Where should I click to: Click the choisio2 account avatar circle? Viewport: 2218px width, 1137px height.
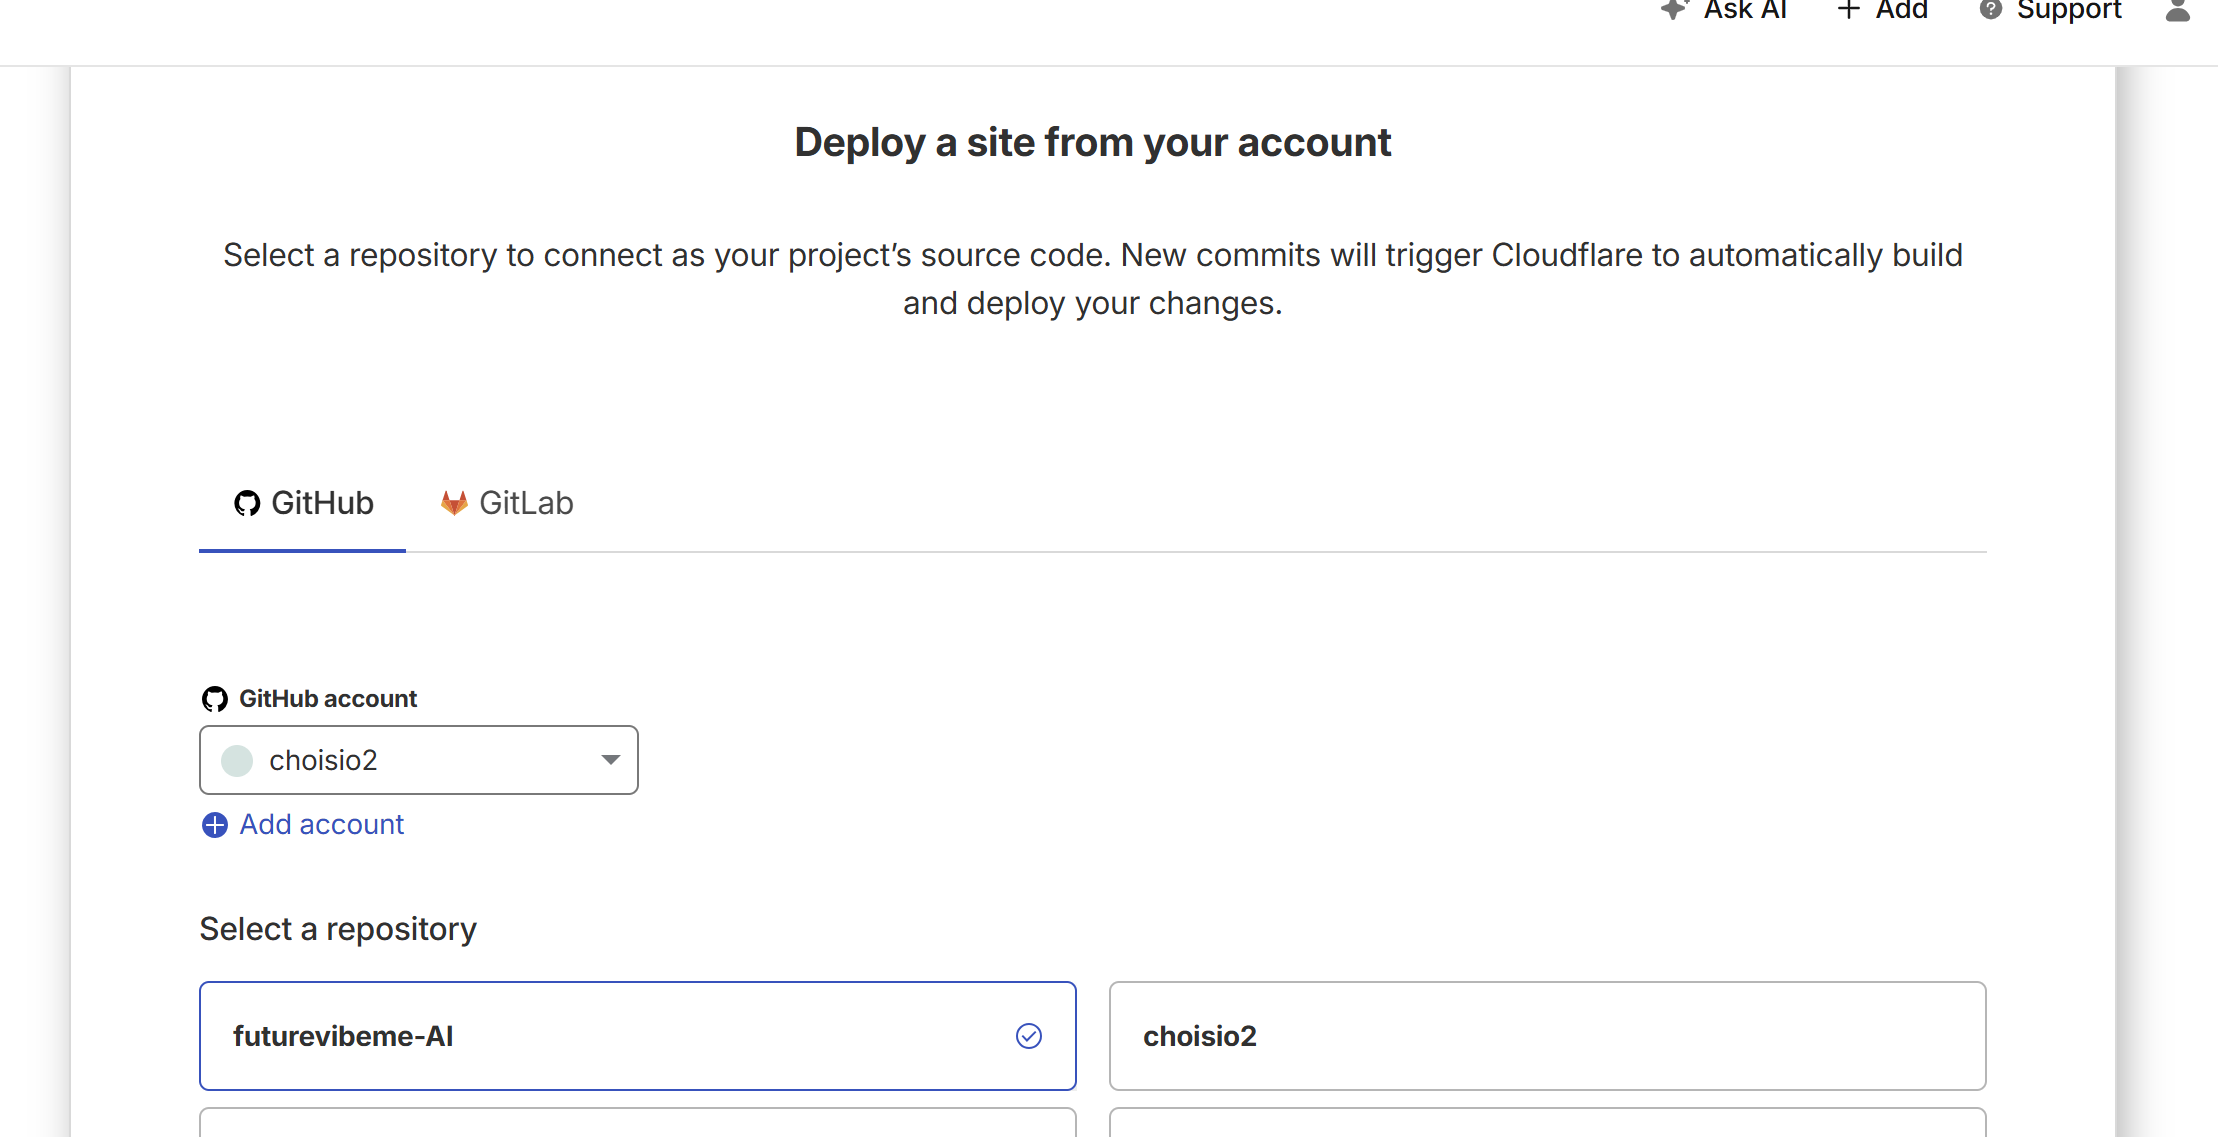(x=237, y=761)
